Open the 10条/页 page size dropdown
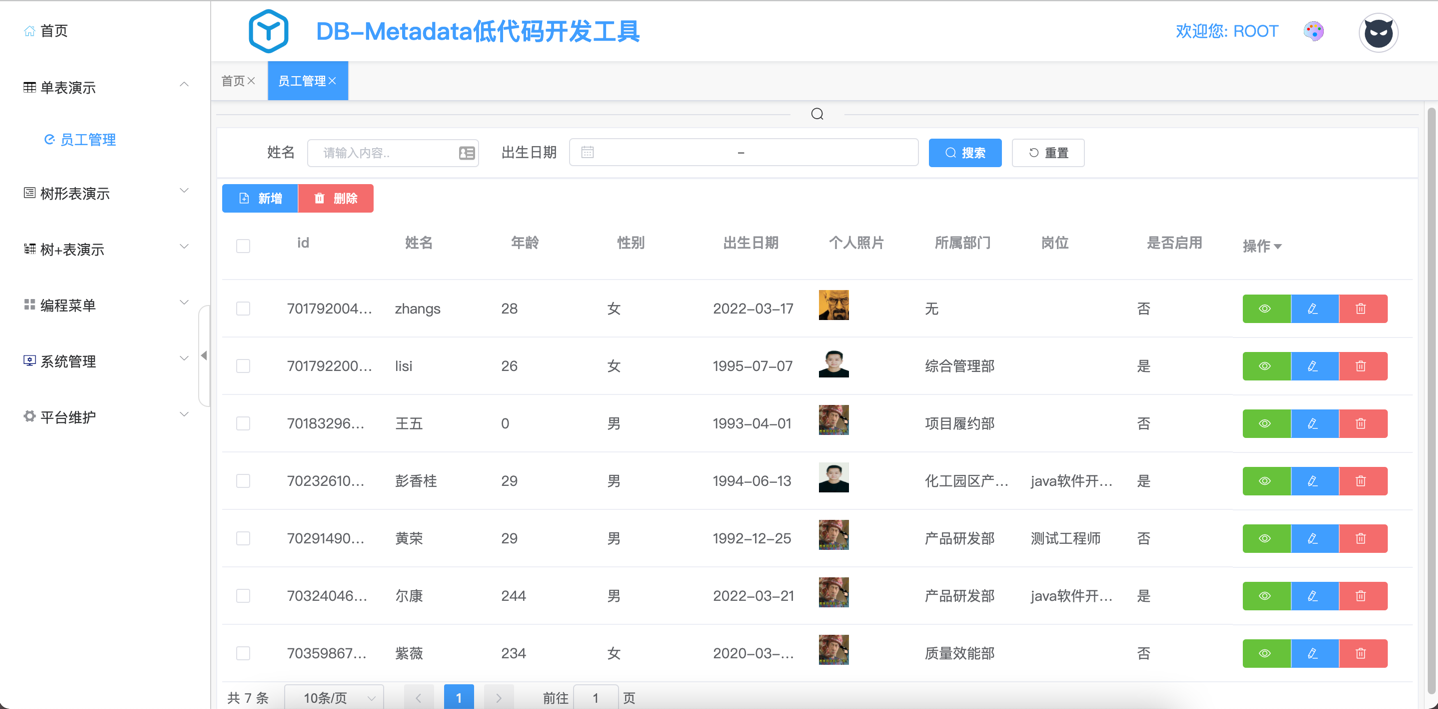This screenshot has width=1438, height=709. pyautogui.click(x=335, y=698)
